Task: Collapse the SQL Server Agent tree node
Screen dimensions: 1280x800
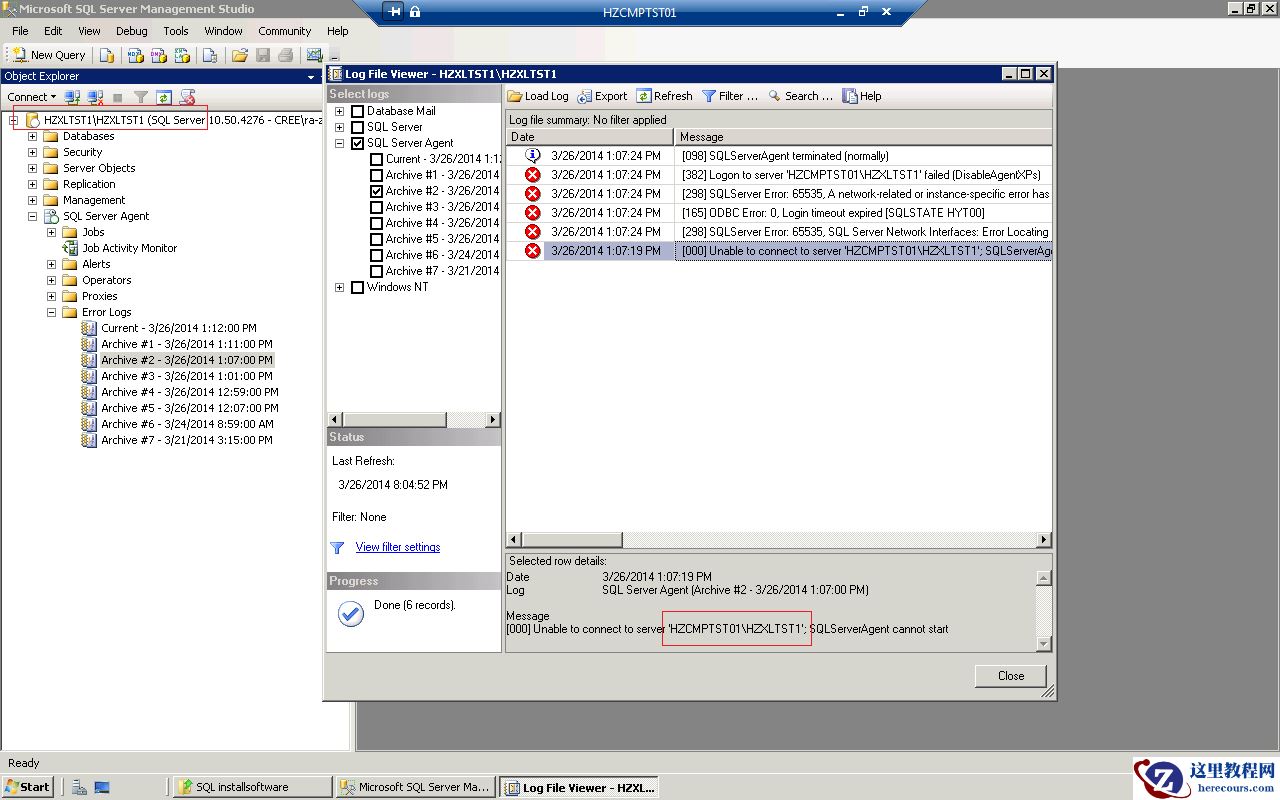Action: [341, 143]
